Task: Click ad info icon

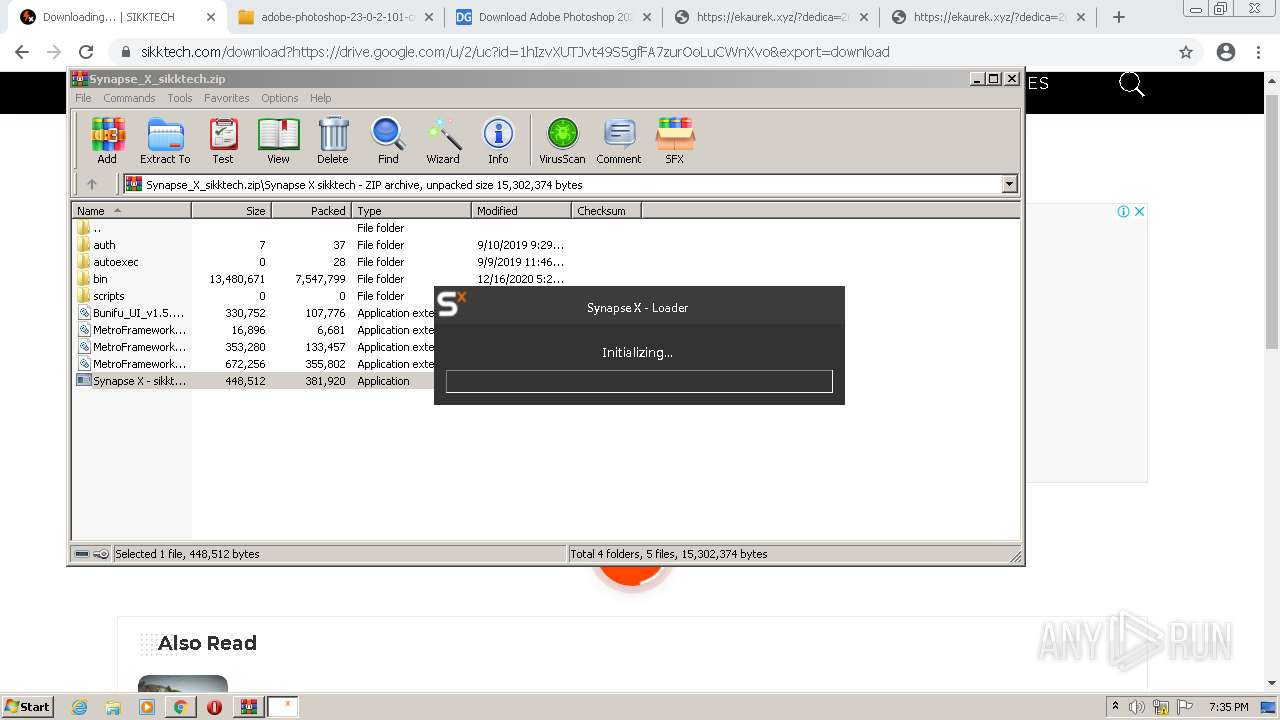Action: (1123, 211)
